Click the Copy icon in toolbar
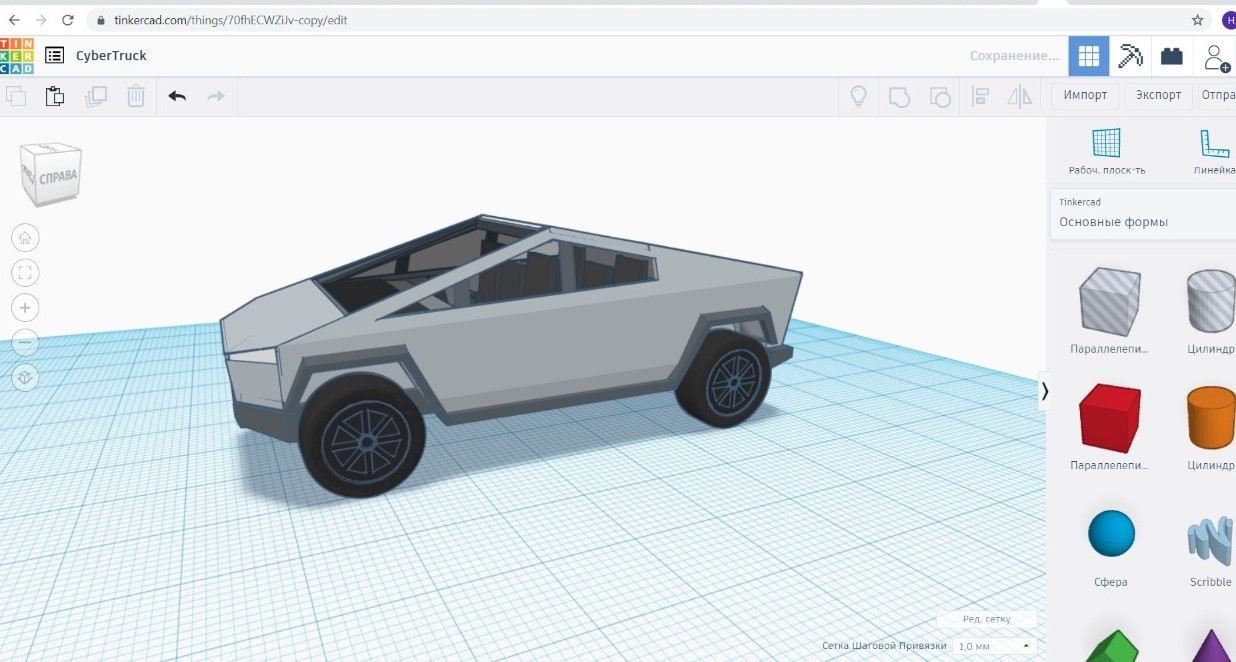 (x=16, y=96)
